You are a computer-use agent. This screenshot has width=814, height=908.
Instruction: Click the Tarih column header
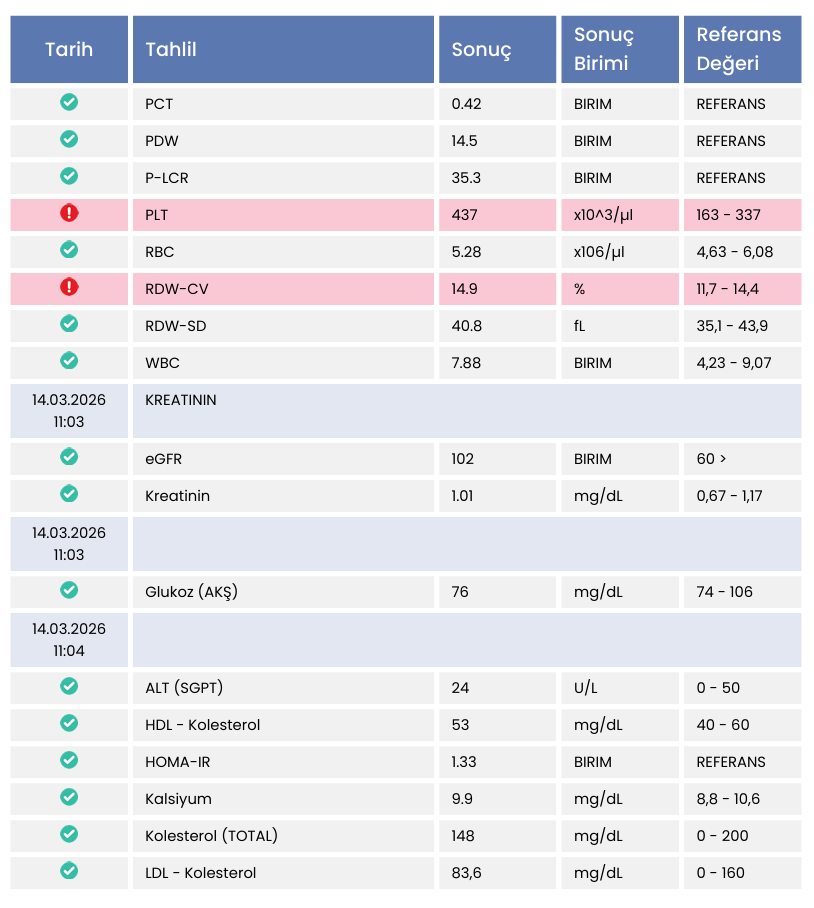pyautogui.click(x=69, y=49)
